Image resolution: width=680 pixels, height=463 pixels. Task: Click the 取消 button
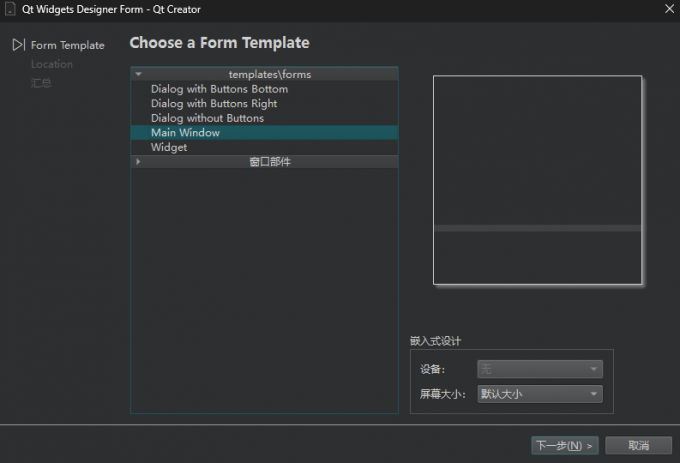tap(639, 445)
